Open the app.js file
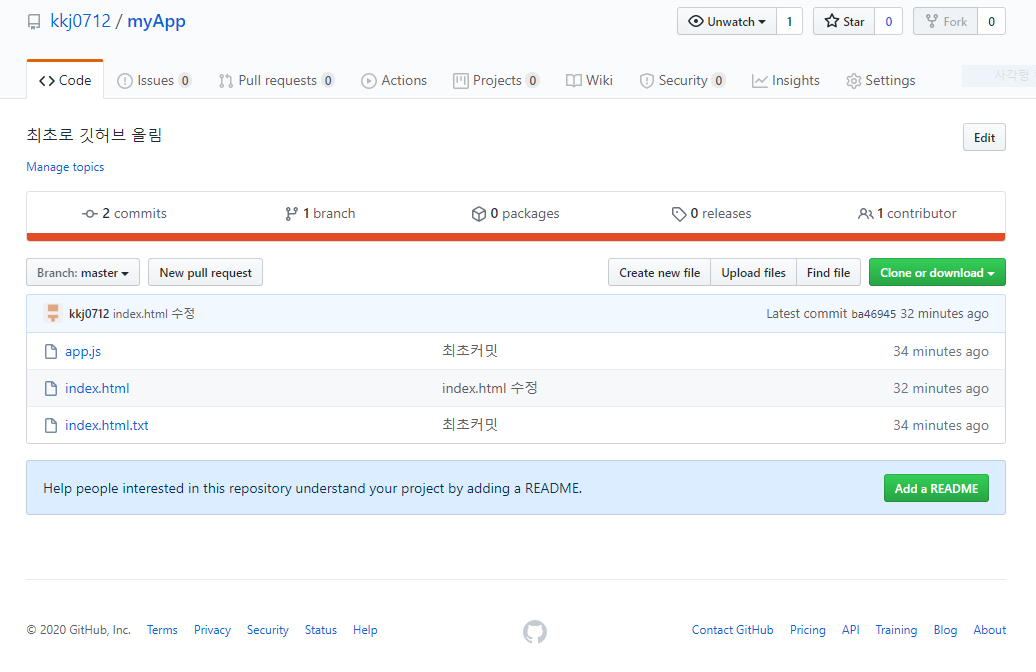This screenshot has width=1036, height=672. [83, 352]
